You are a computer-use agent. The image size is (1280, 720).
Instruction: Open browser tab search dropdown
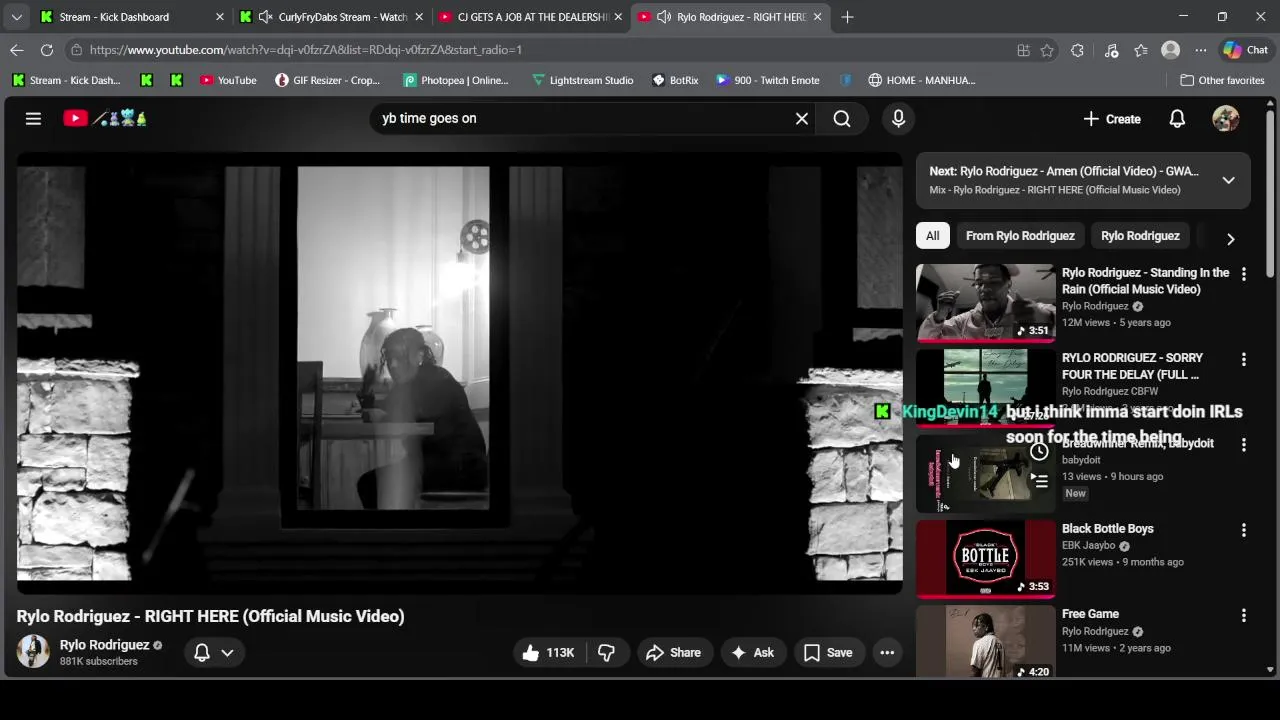pos(16,17)
